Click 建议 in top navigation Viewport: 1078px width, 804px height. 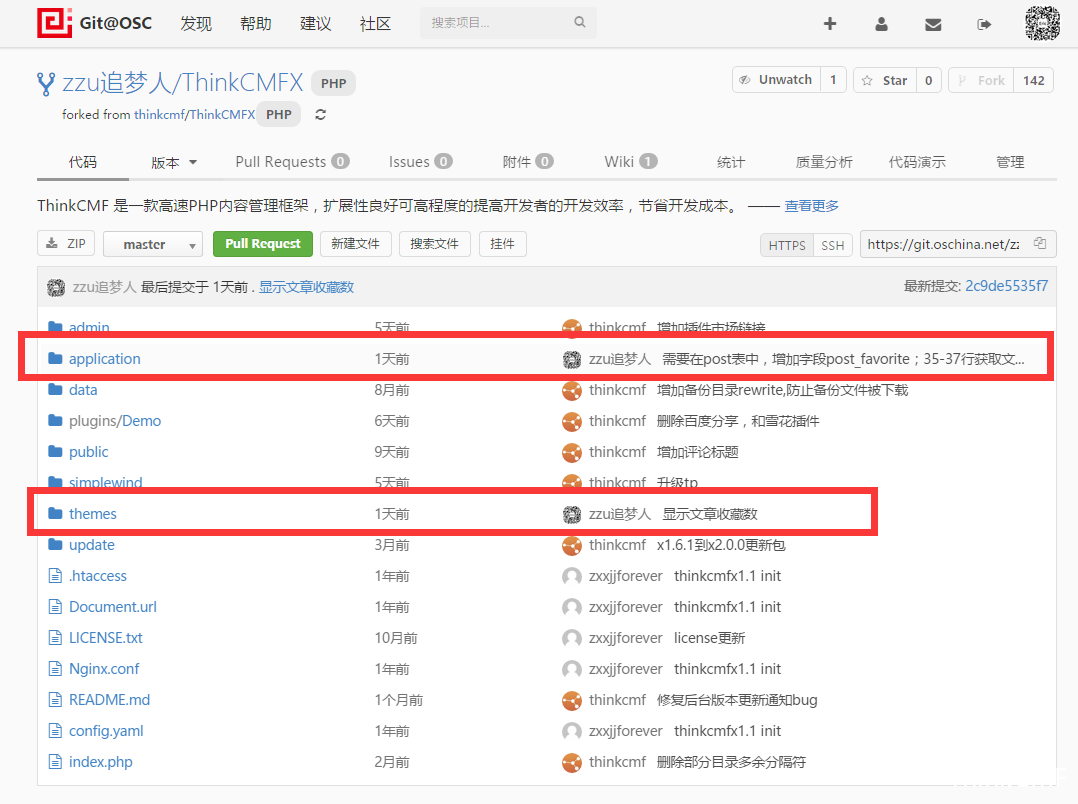pos(316,23)
